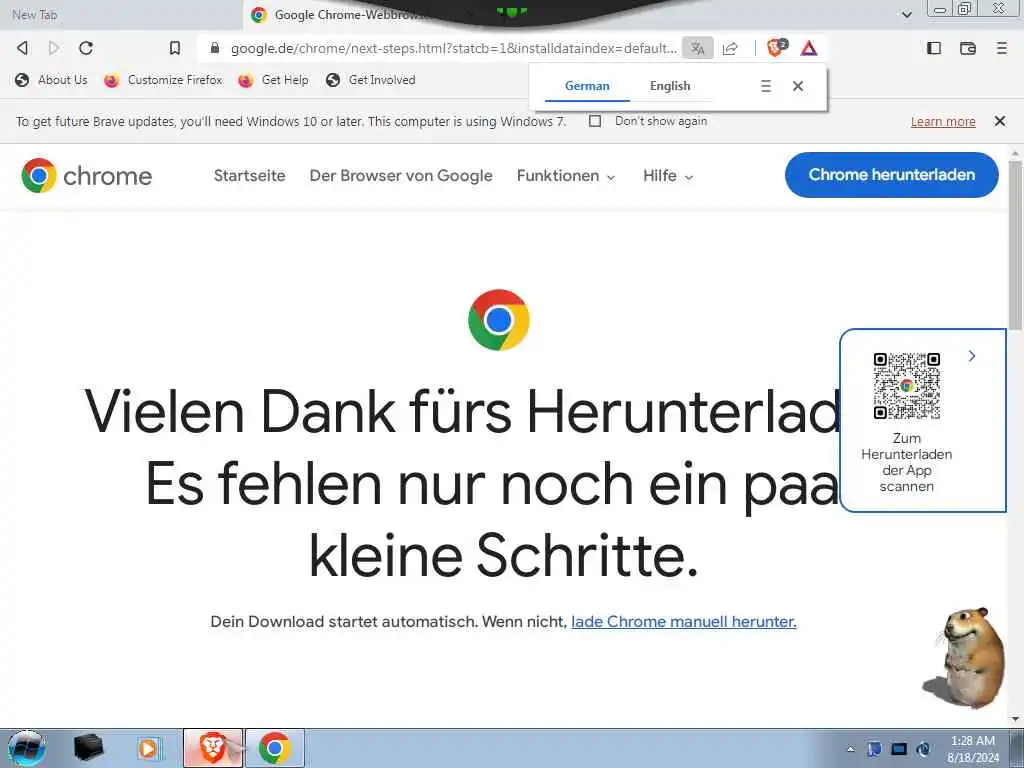Screen dimensions: 1024x768
Task: Open translate popup options menu
Action: 766,86
